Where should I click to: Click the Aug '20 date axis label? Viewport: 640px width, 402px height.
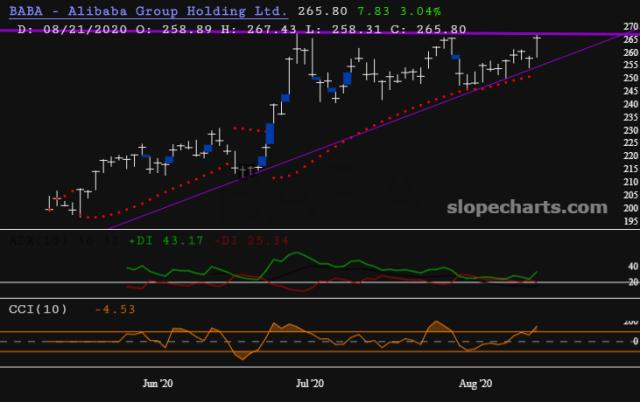[470, 383]
